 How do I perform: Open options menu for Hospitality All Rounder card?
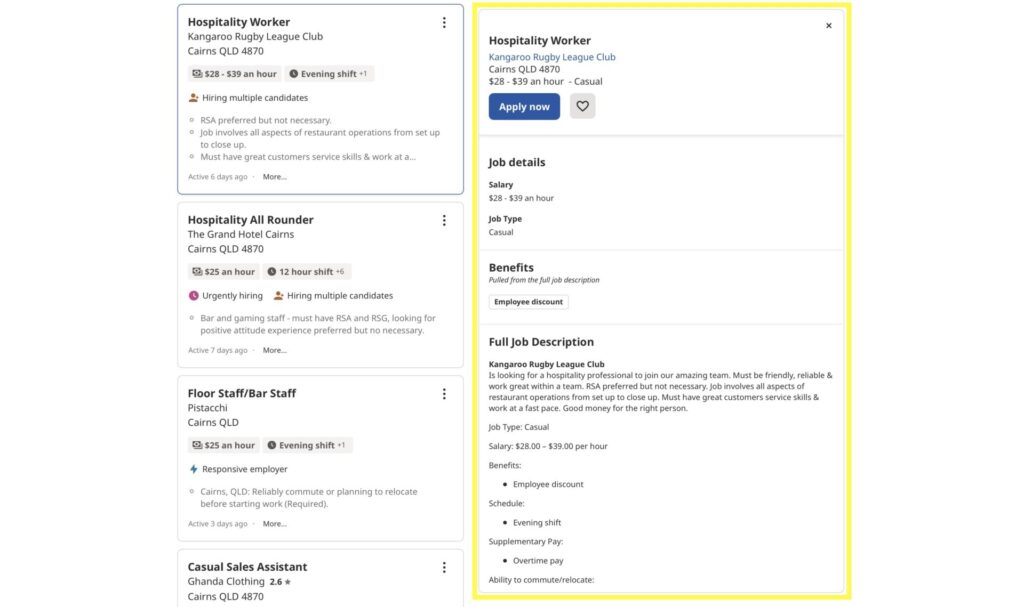444,221
